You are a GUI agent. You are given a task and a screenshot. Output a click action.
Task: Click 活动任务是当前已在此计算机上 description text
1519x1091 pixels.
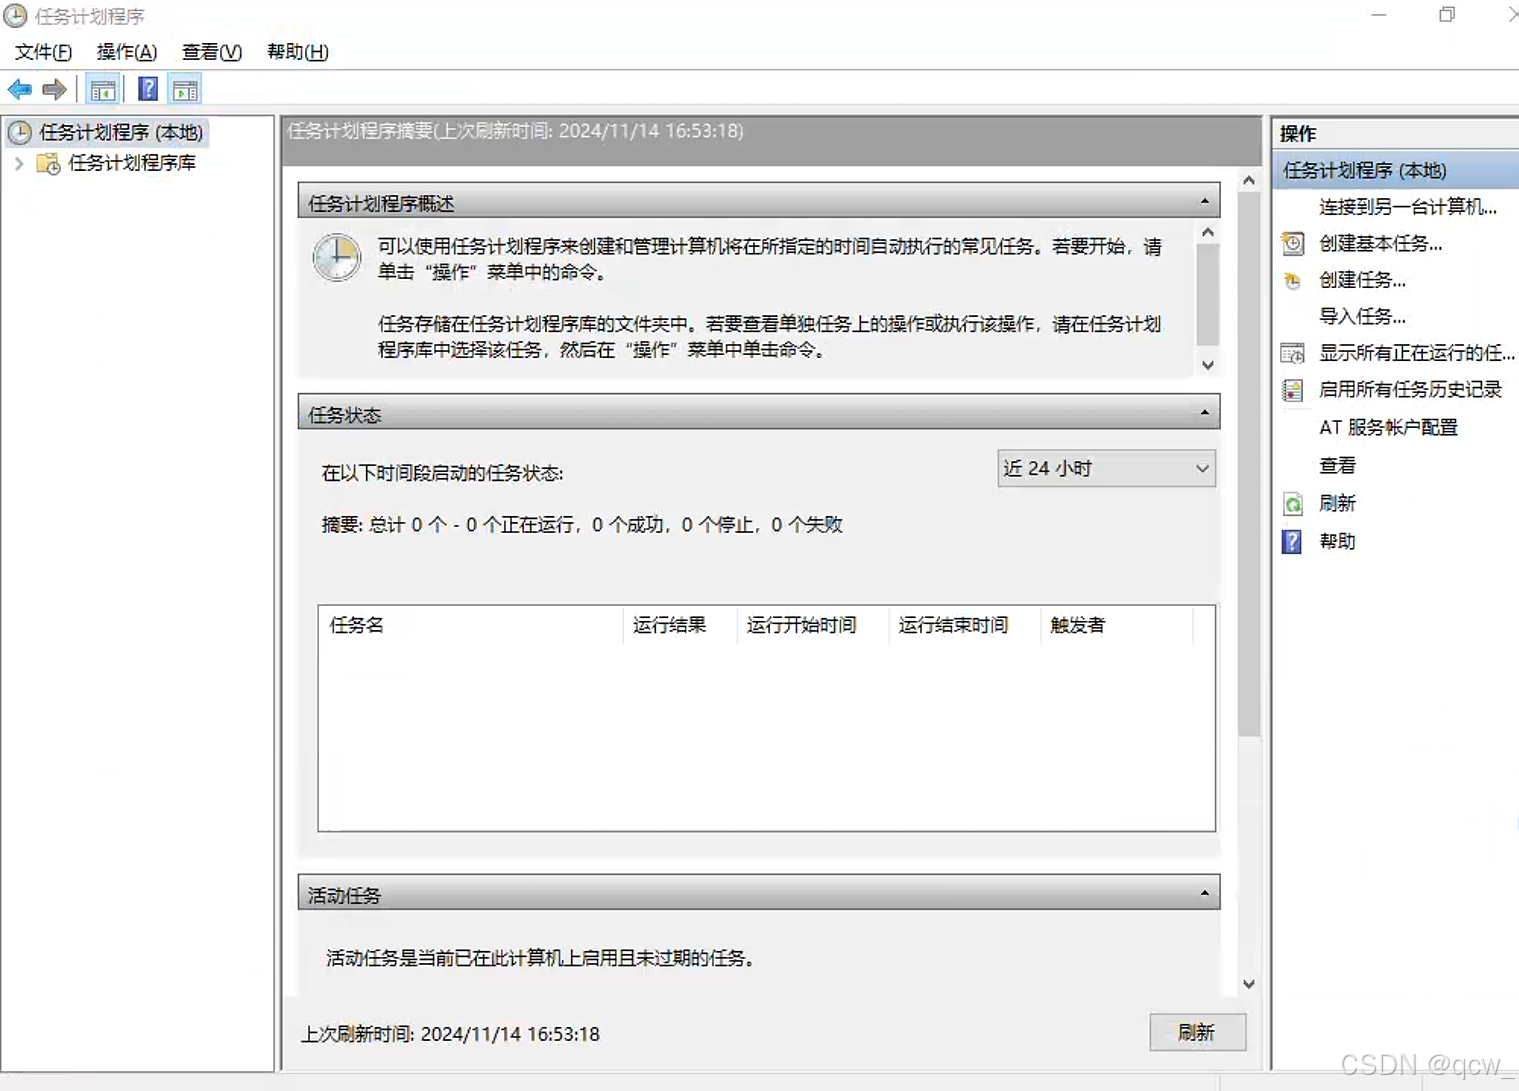pos(540,958)
